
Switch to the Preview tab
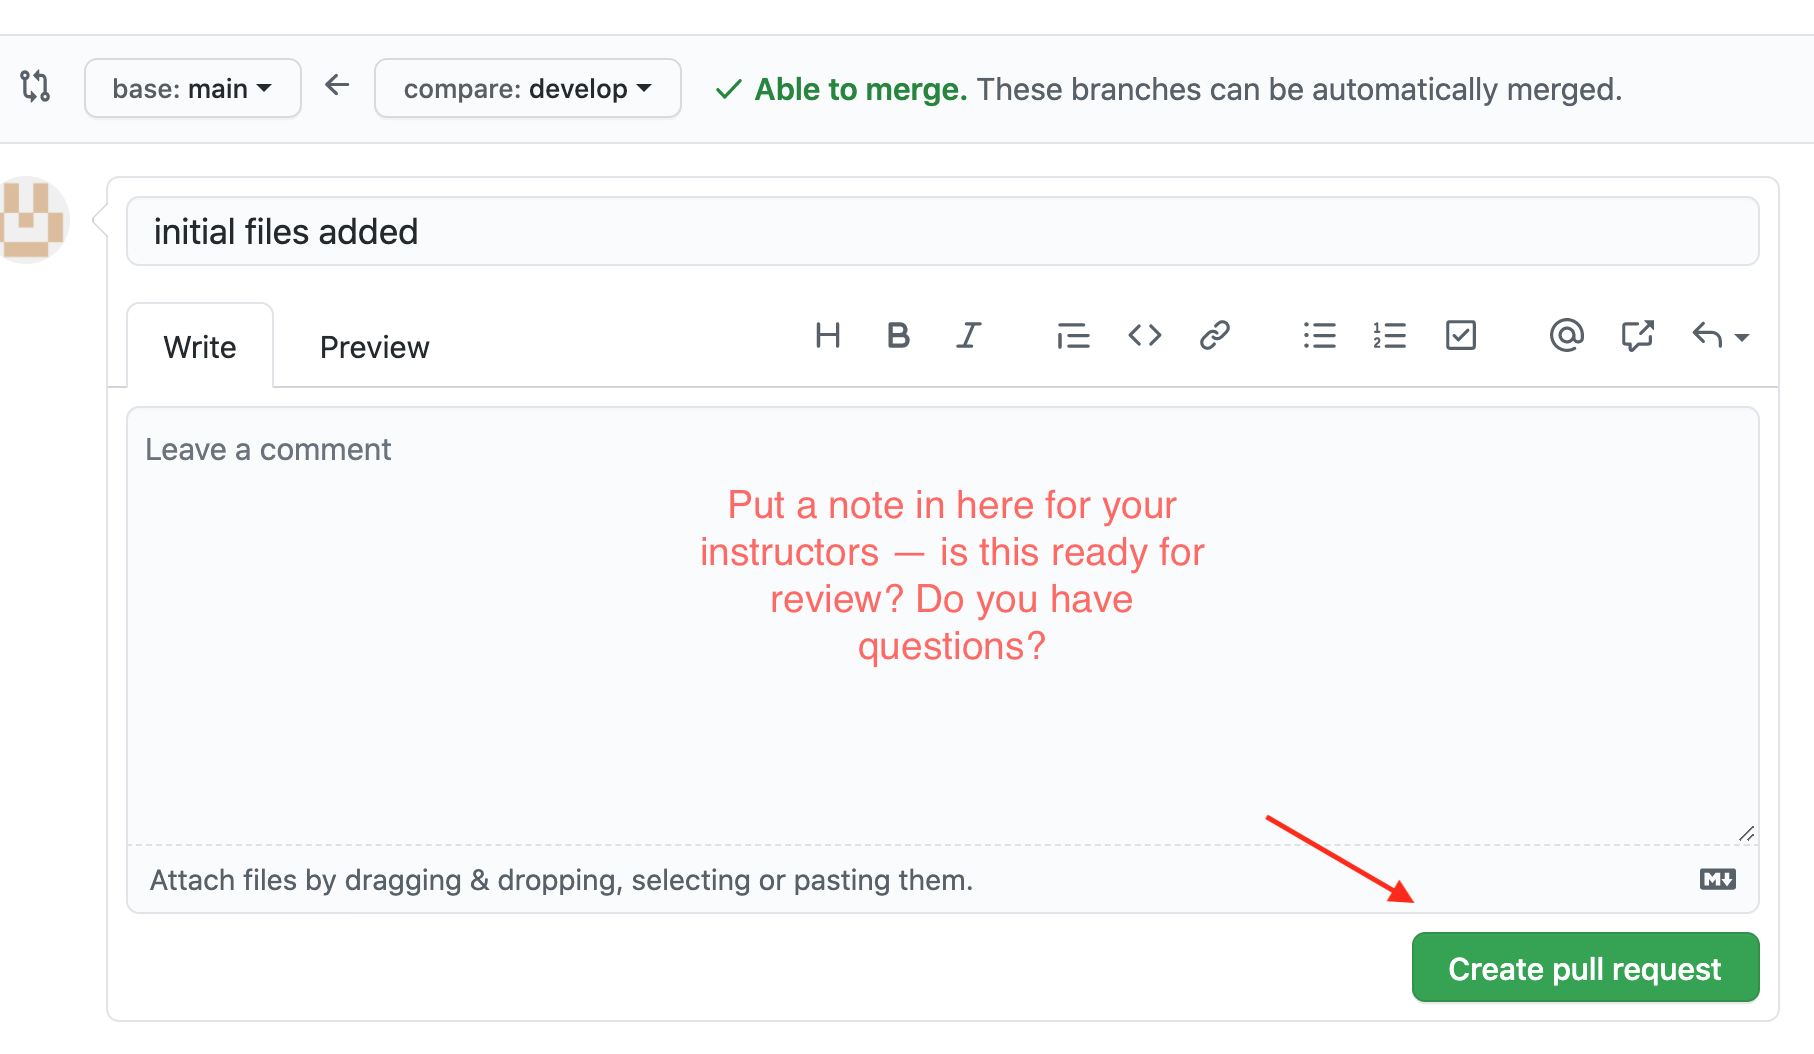click(374, 347)
